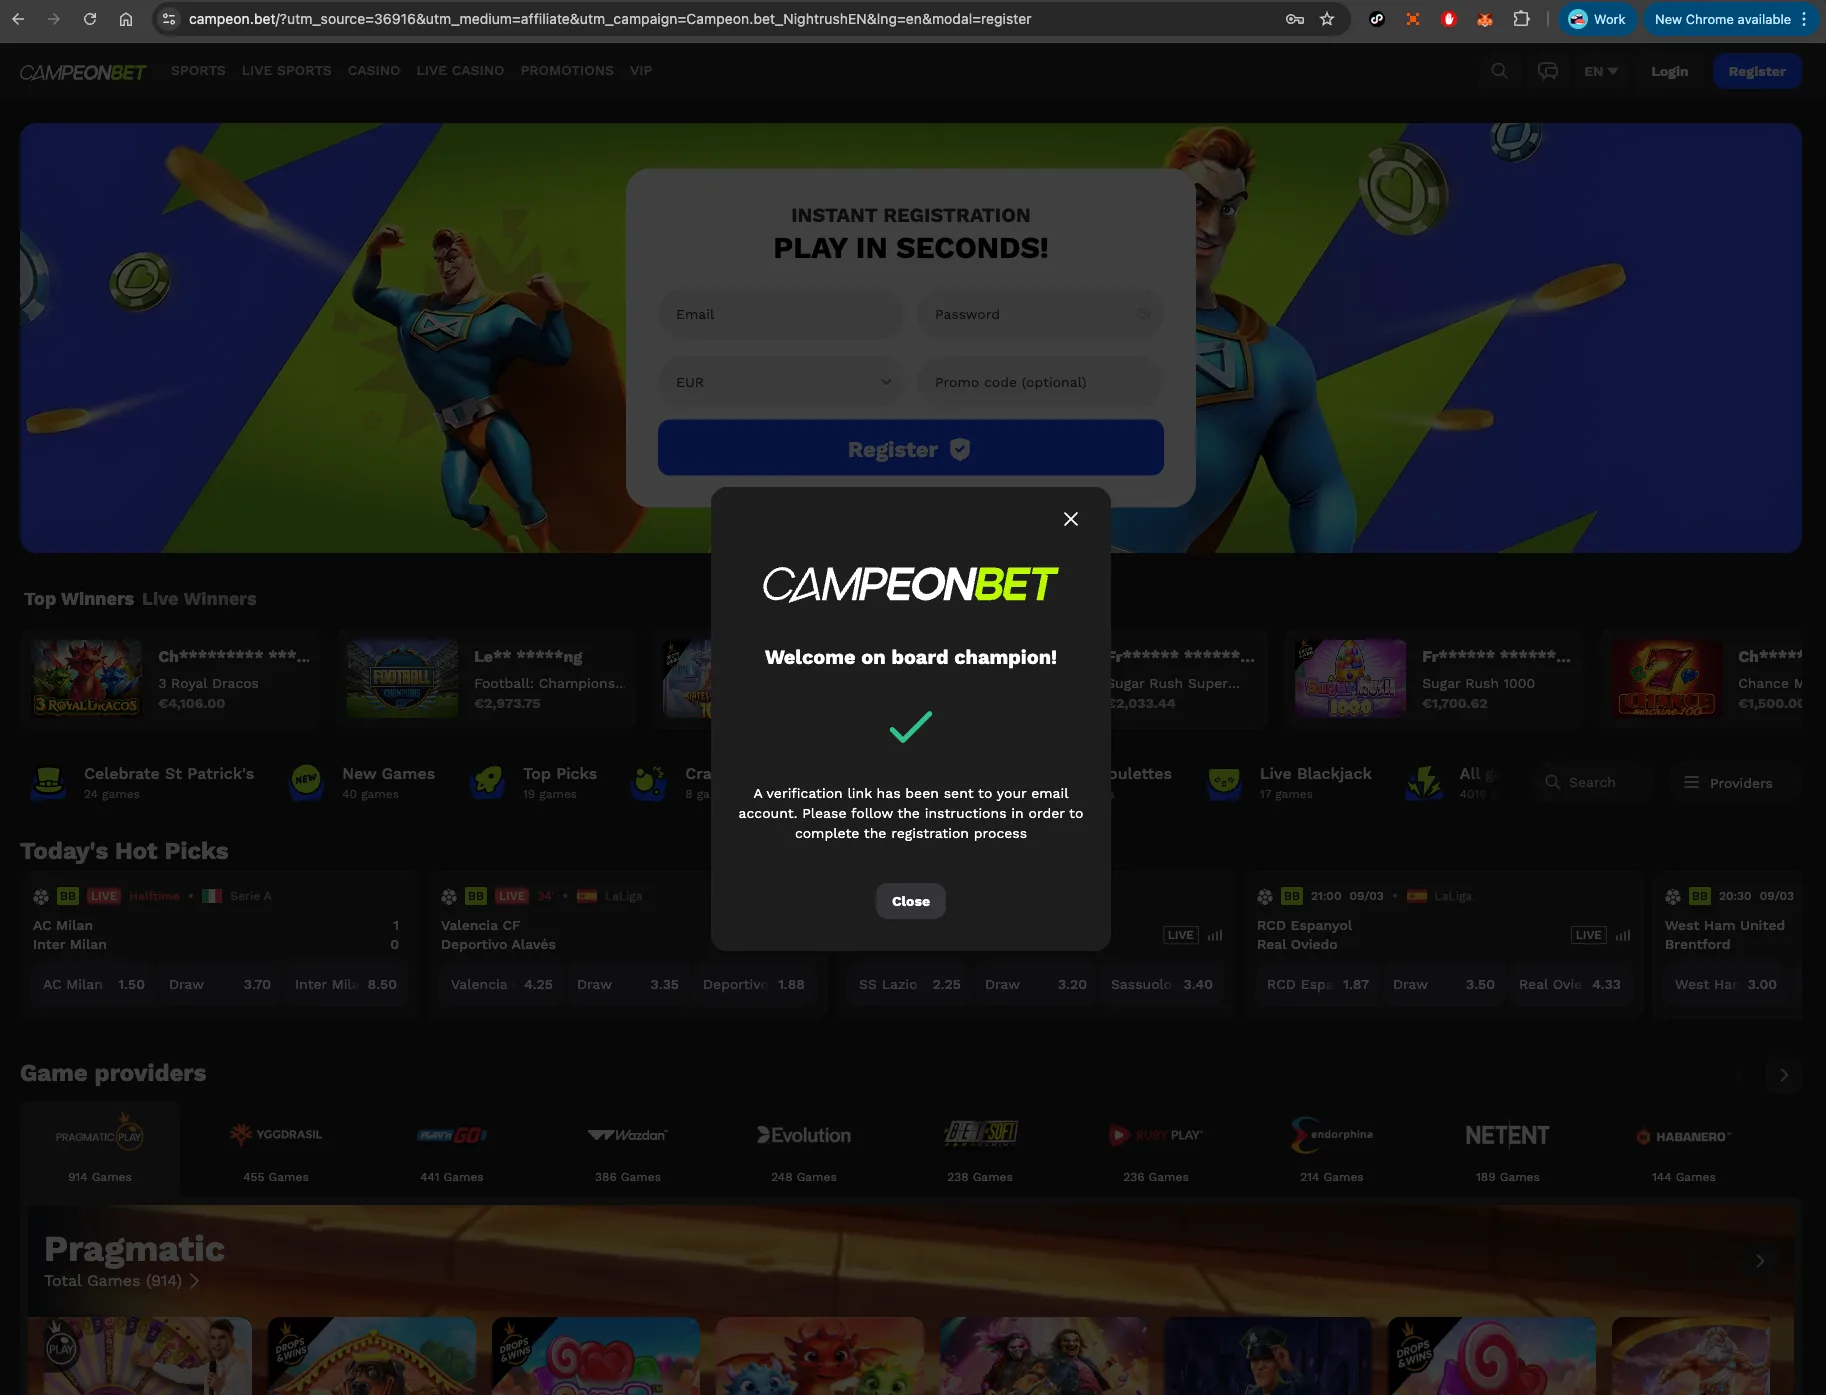
Task: Focus the Password input field
Action: coord(1040,314)
